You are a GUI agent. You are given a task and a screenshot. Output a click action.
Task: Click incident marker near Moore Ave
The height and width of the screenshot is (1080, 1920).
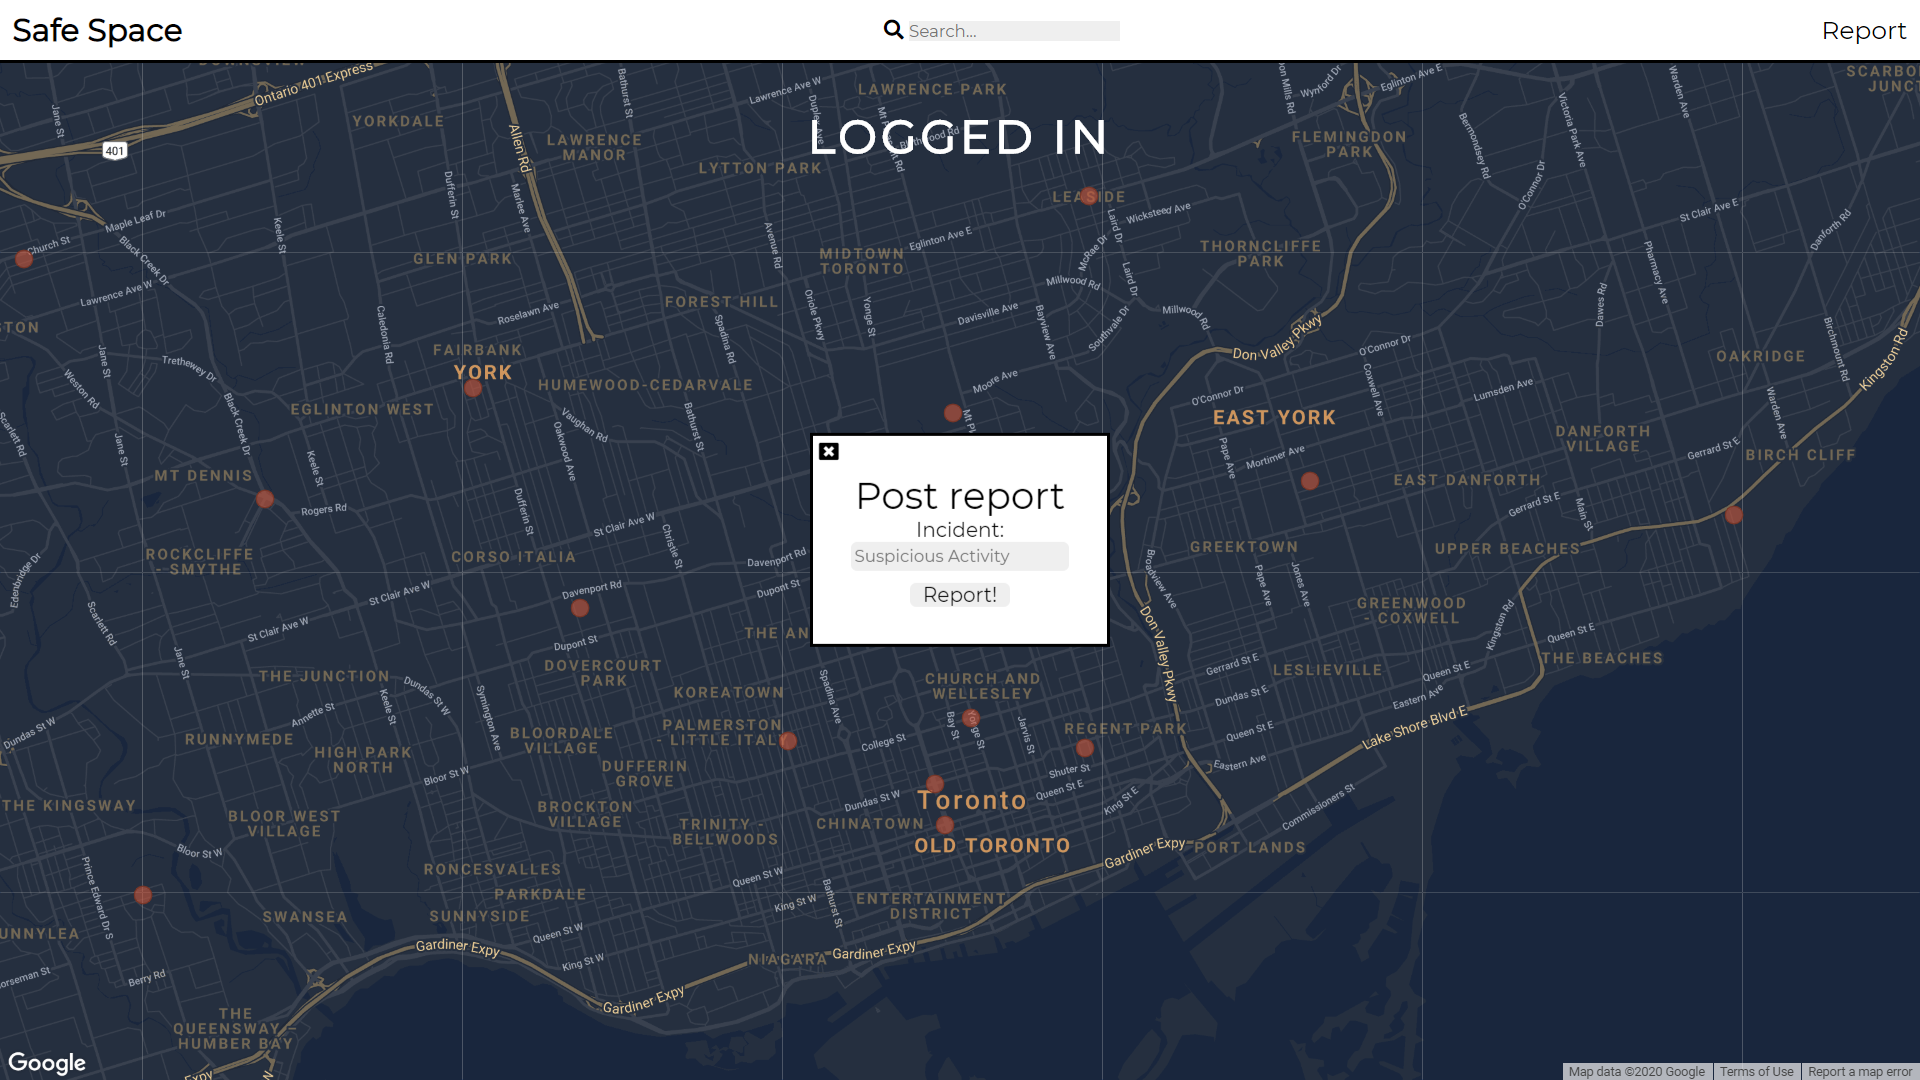(953, 413)
